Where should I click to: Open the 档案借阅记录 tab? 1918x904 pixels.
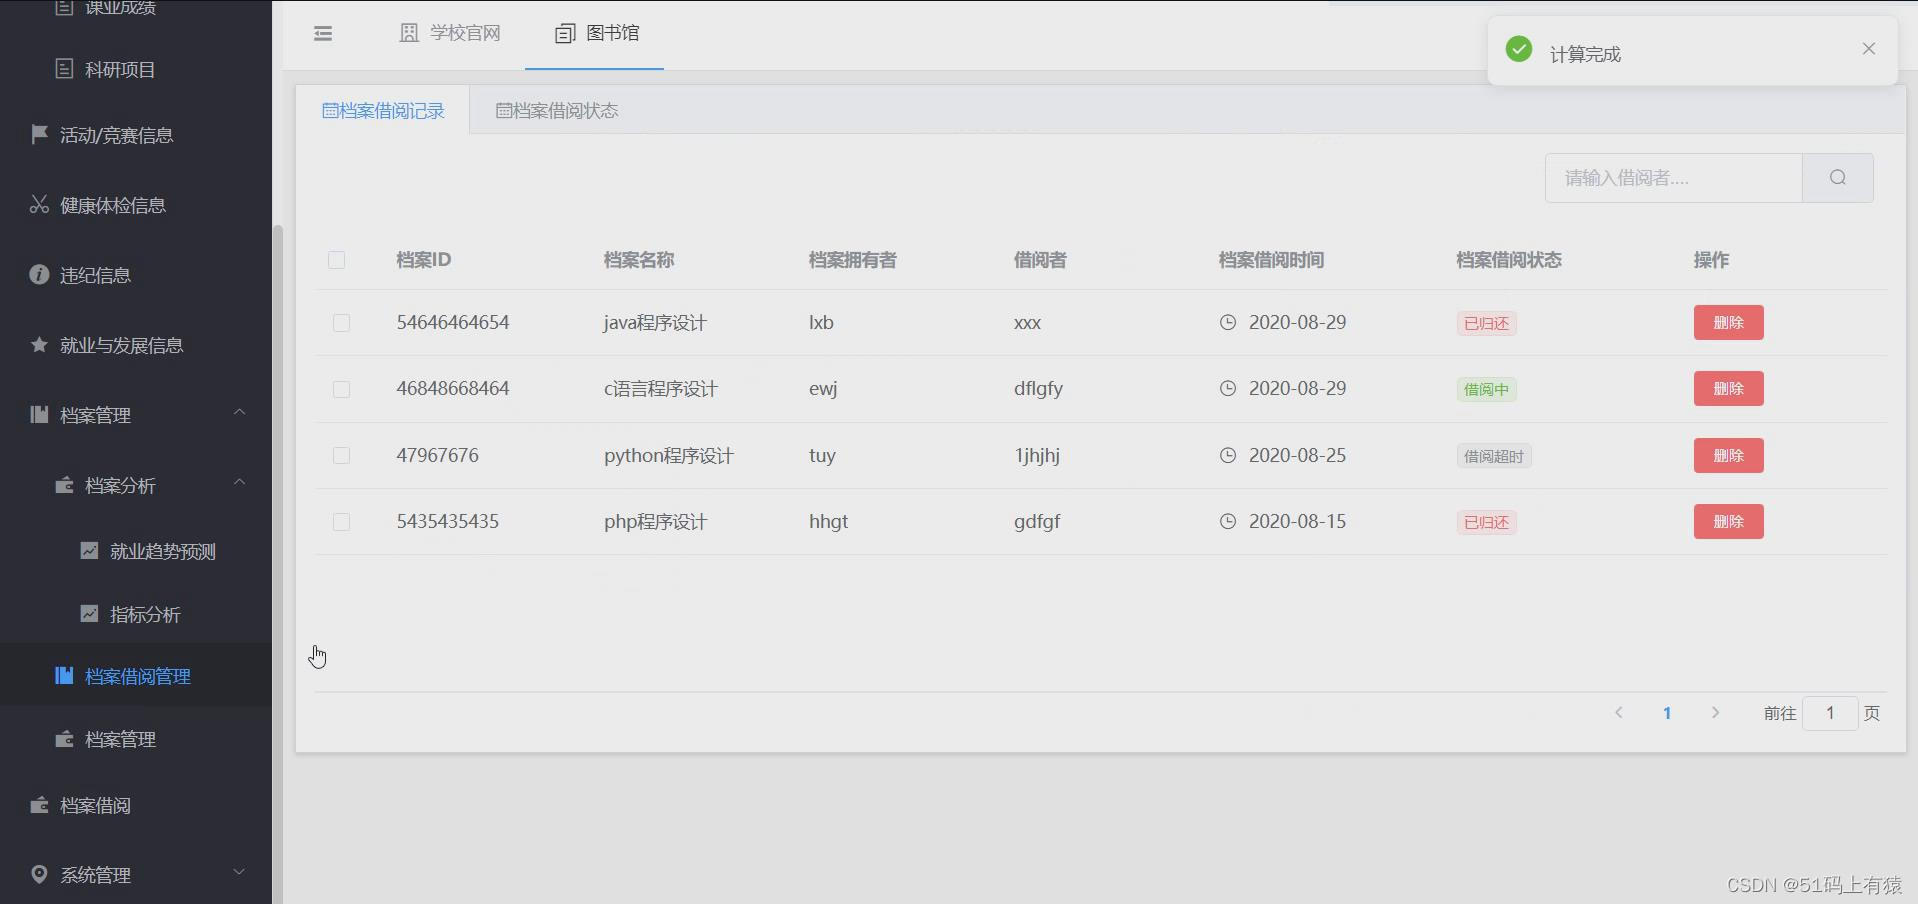pyautogui.click(x=383, y=110)
